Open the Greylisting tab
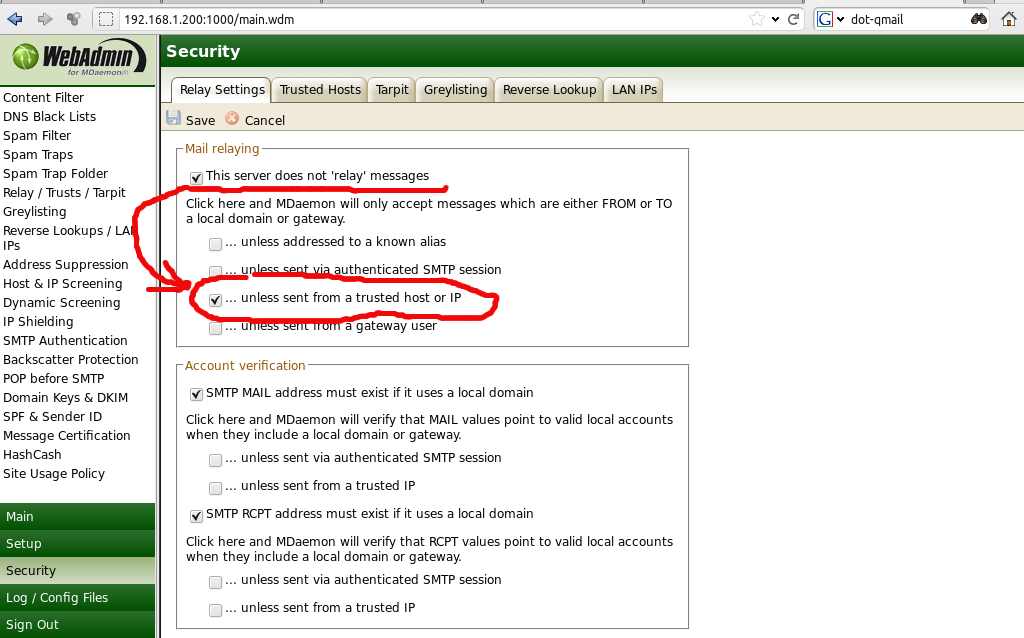This screenshot has height=638, width=1024. click(455, 90)
